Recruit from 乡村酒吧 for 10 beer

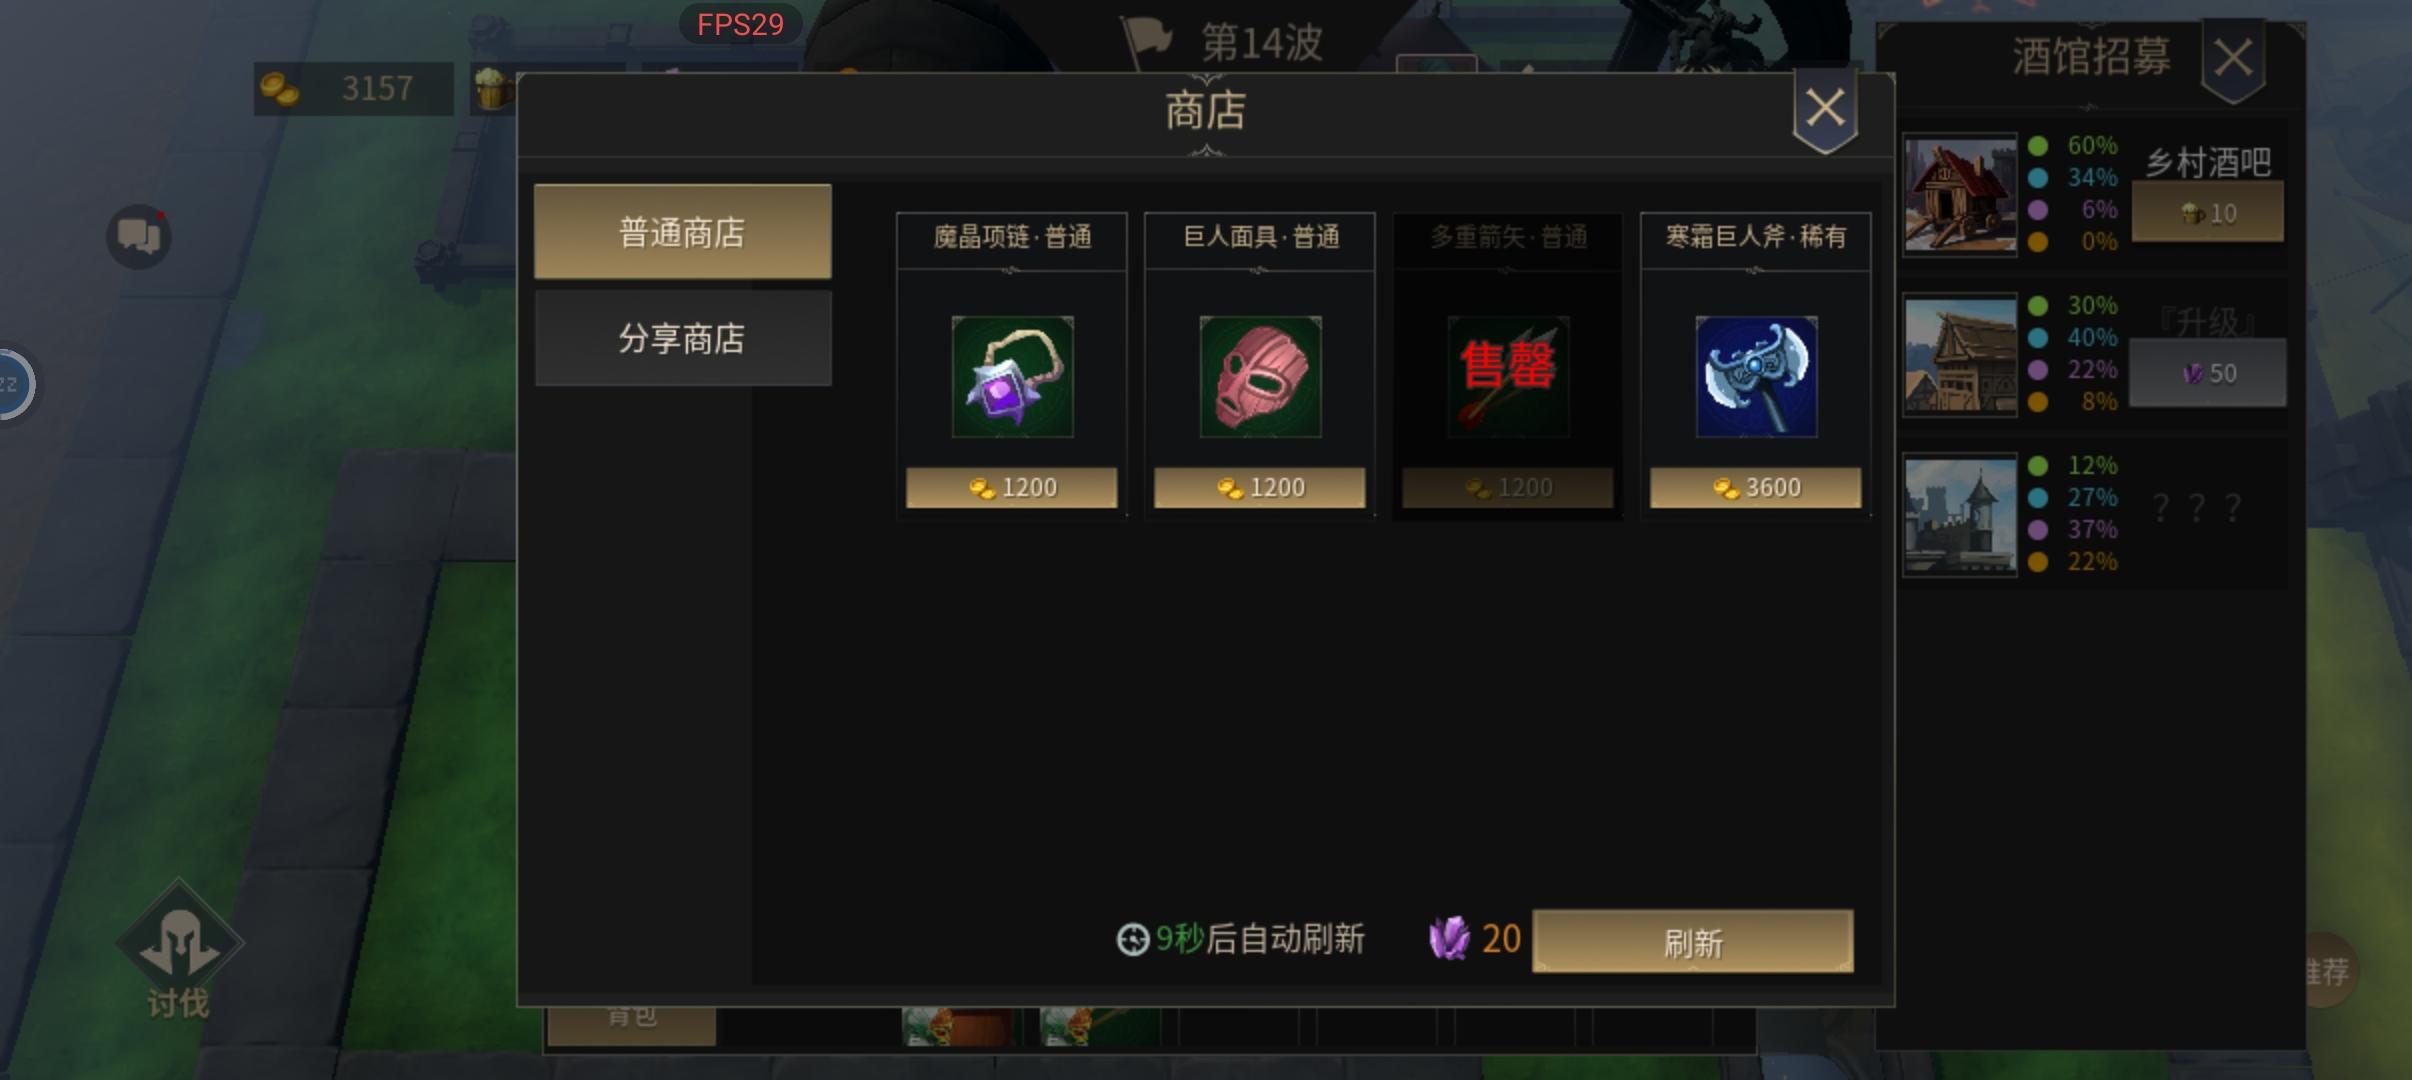(2208, 212)
